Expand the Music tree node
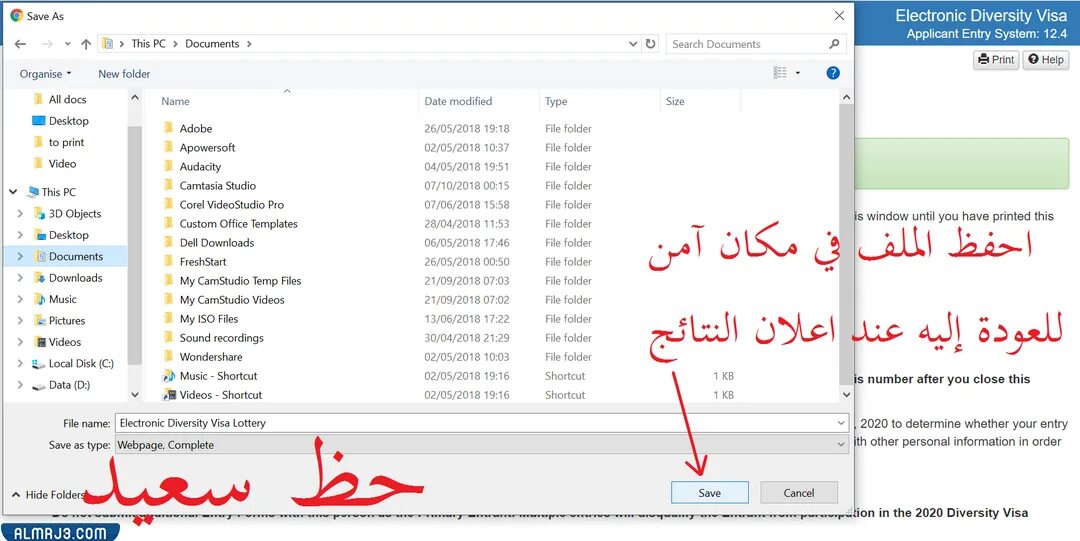 [x=20, y=299]
